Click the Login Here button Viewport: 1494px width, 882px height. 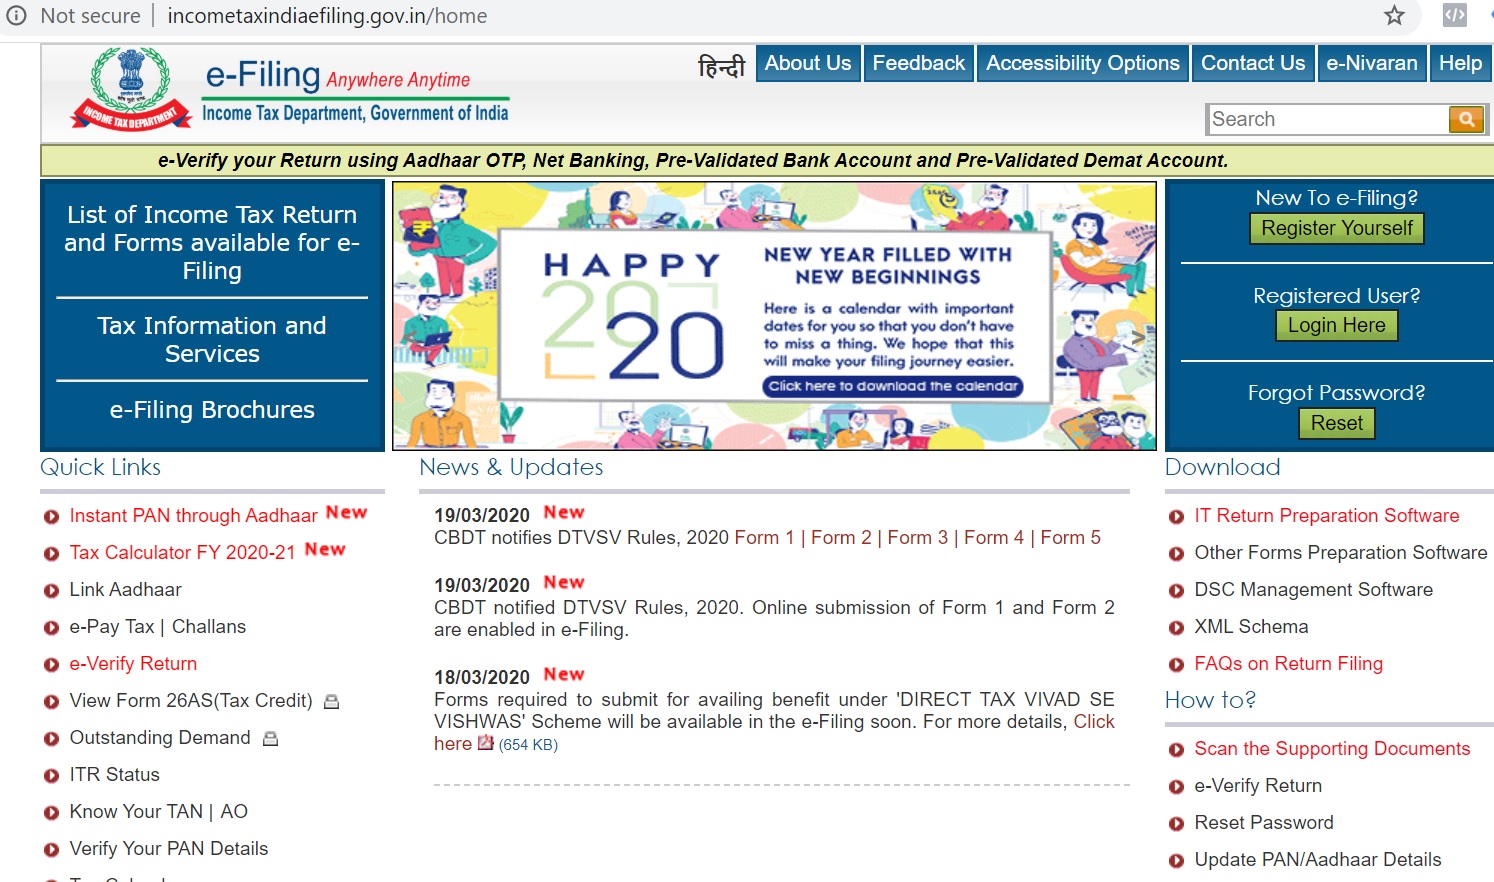point(1337,325)
